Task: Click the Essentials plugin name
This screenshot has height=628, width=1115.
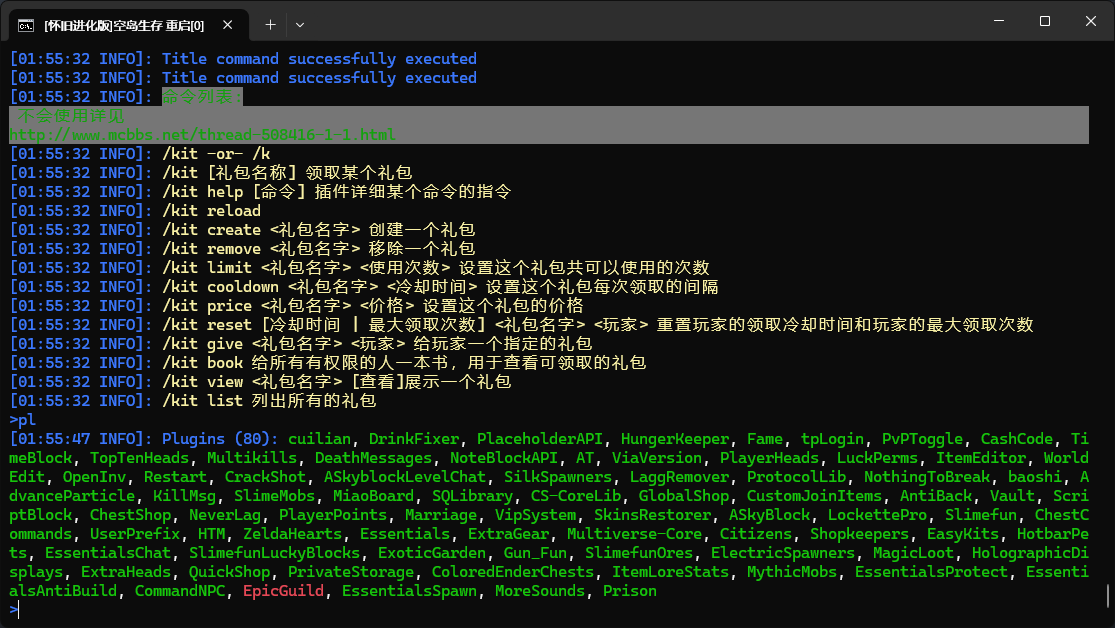Action: coord(405,533)
